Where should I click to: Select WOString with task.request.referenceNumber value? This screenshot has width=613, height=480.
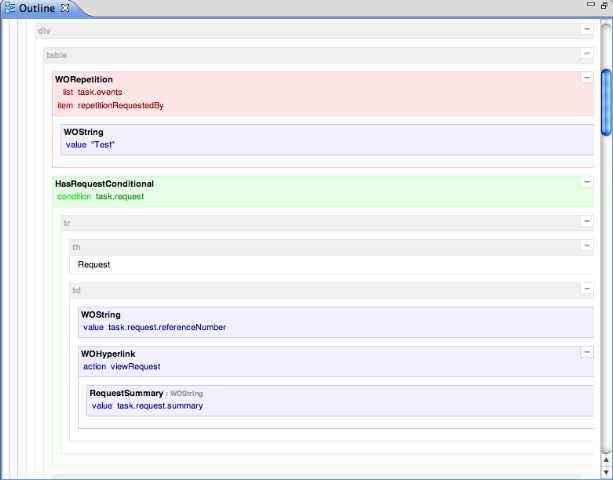102,314
